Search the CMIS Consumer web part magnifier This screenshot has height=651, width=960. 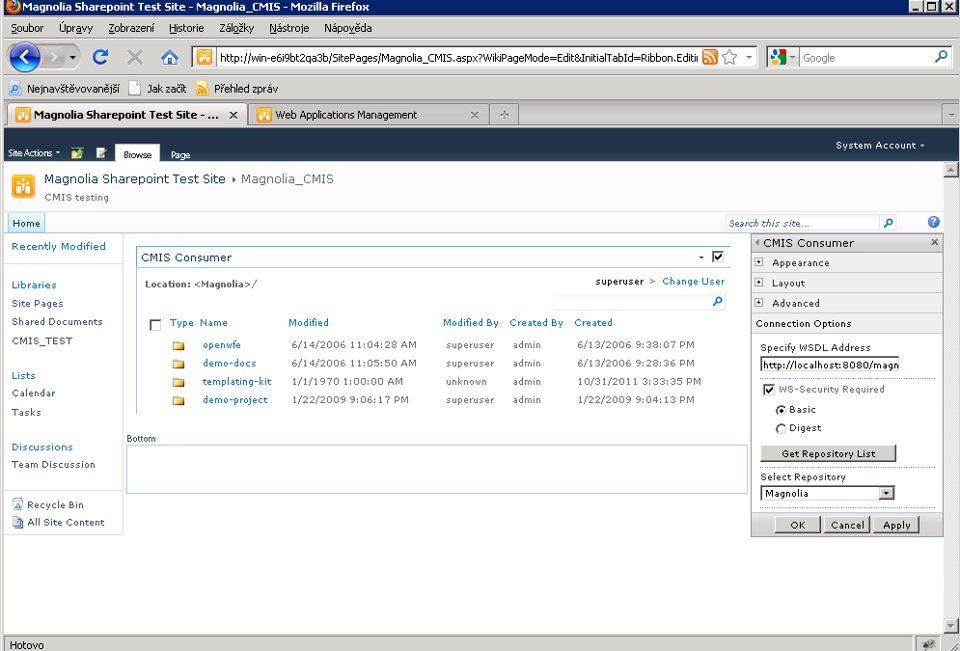click(718, 301)
